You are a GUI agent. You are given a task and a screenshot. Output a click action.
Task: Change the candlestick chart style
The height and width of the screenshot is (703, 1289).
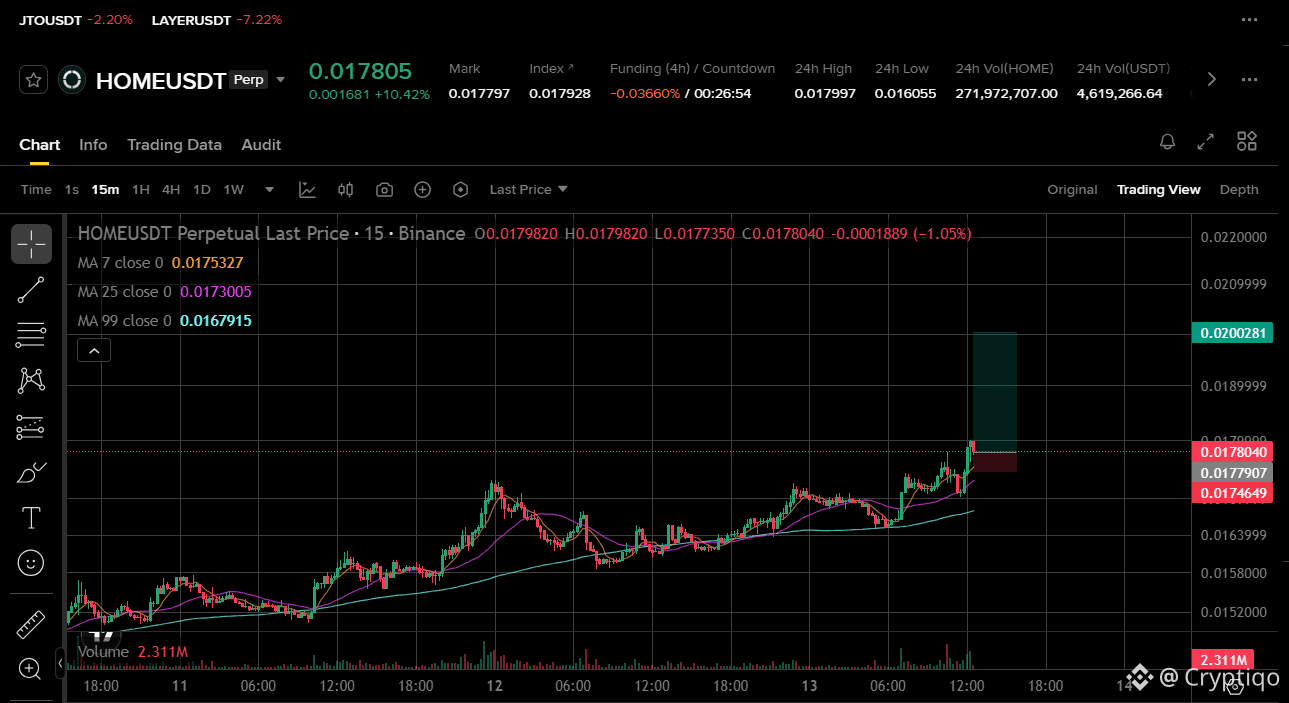(346, 189)
